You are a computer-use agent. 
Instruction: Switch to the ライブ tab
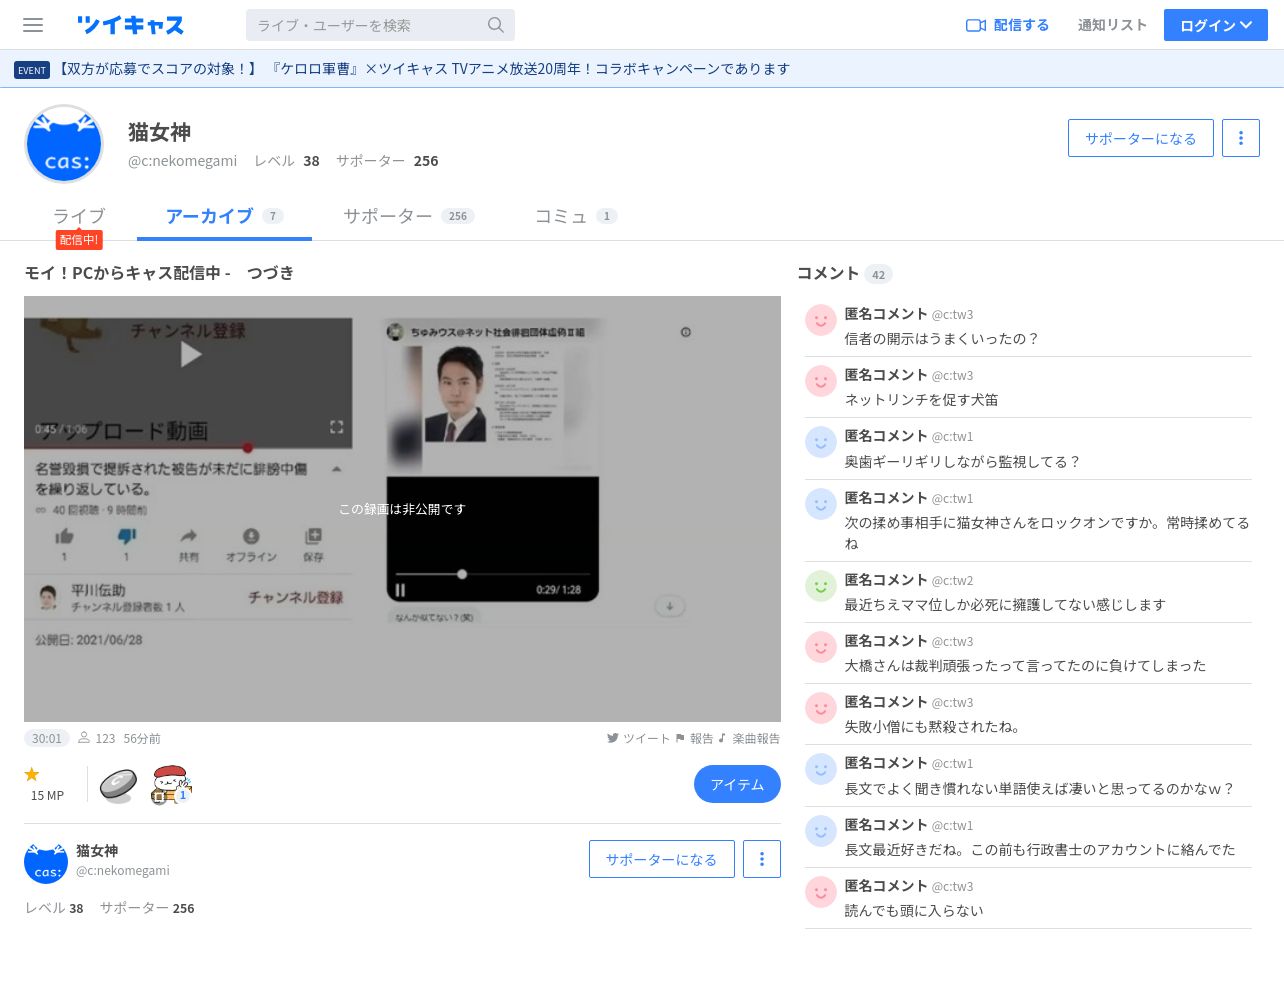click(x=79, y=216)
